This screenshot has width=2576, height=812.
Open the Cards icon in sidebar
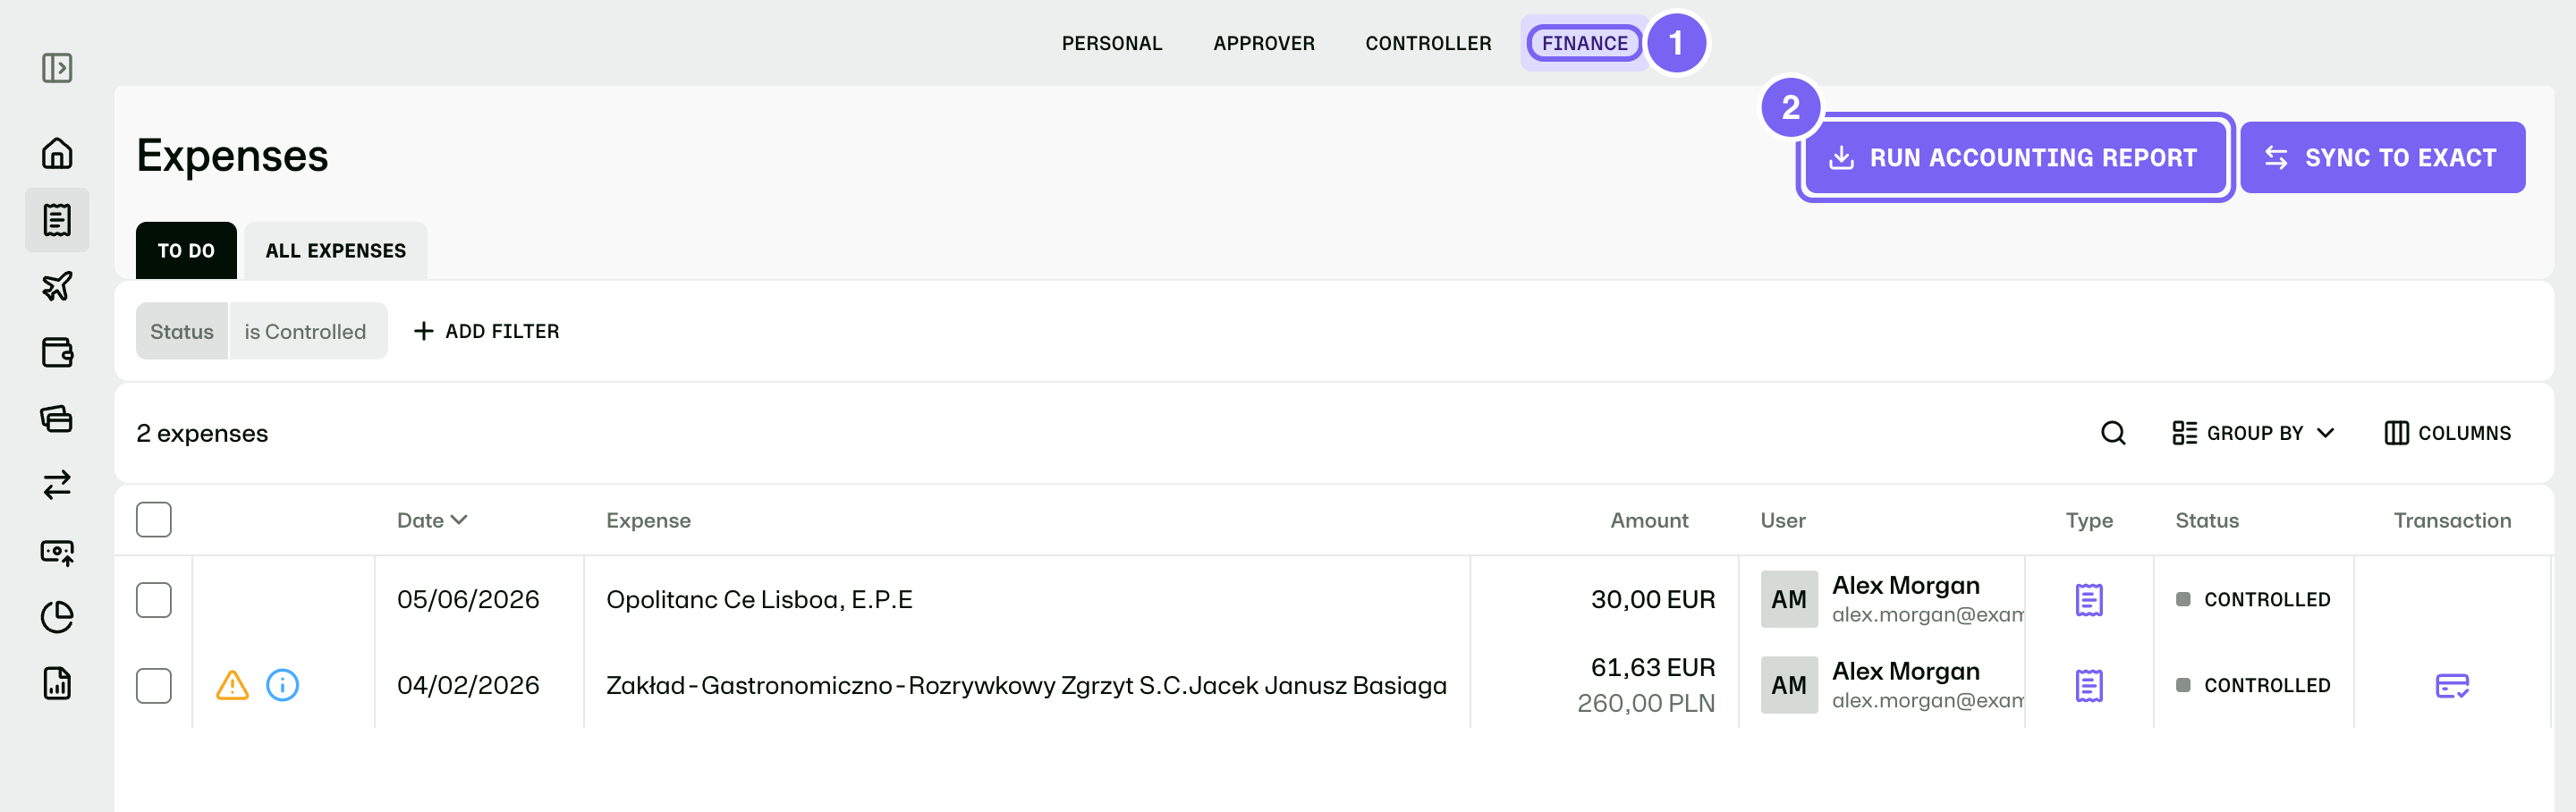(x=57, y=418)
